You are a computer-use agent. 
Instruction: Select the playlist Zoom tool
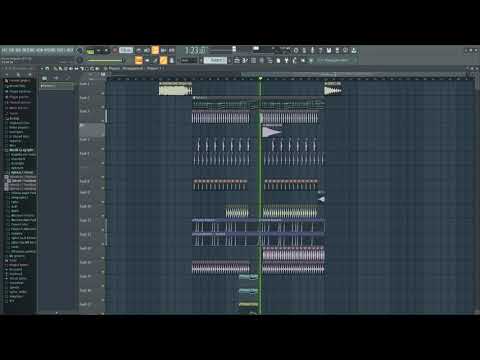click(92, 68)
